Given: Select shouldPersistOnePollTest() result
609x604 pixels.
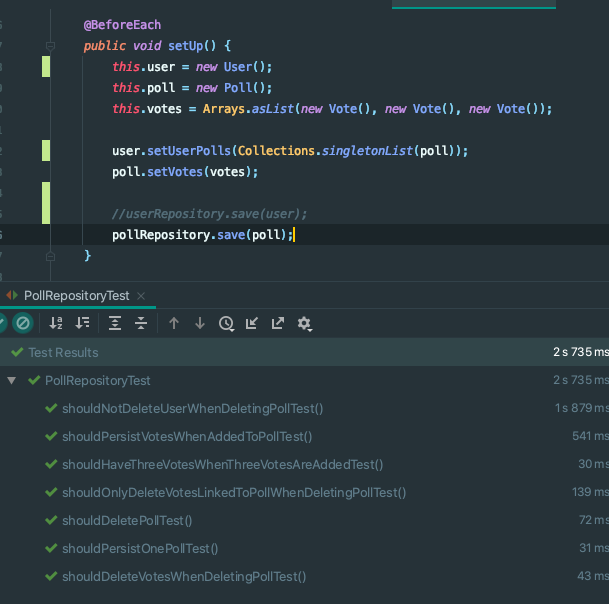Looking at the screenshot, I should click(304, 548).
